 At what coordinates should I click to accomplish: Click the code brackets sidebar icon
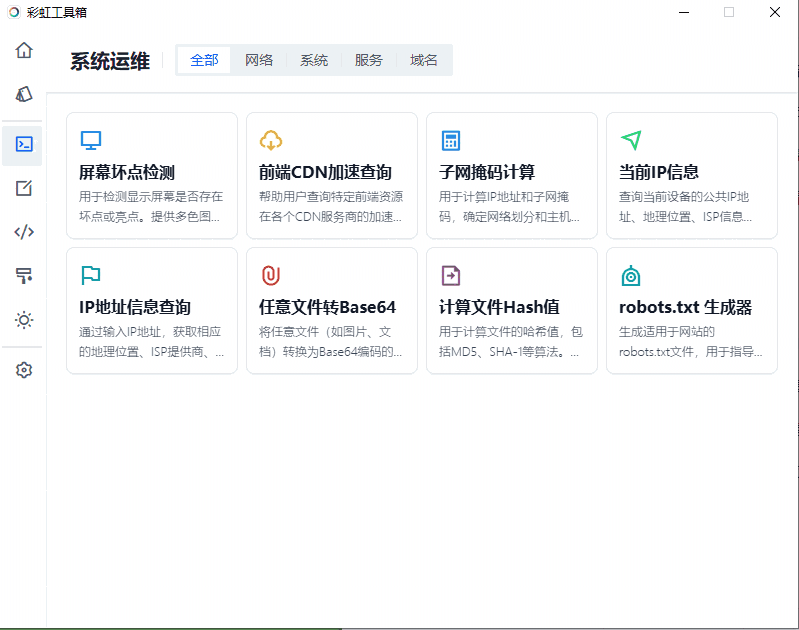point(24,232)
